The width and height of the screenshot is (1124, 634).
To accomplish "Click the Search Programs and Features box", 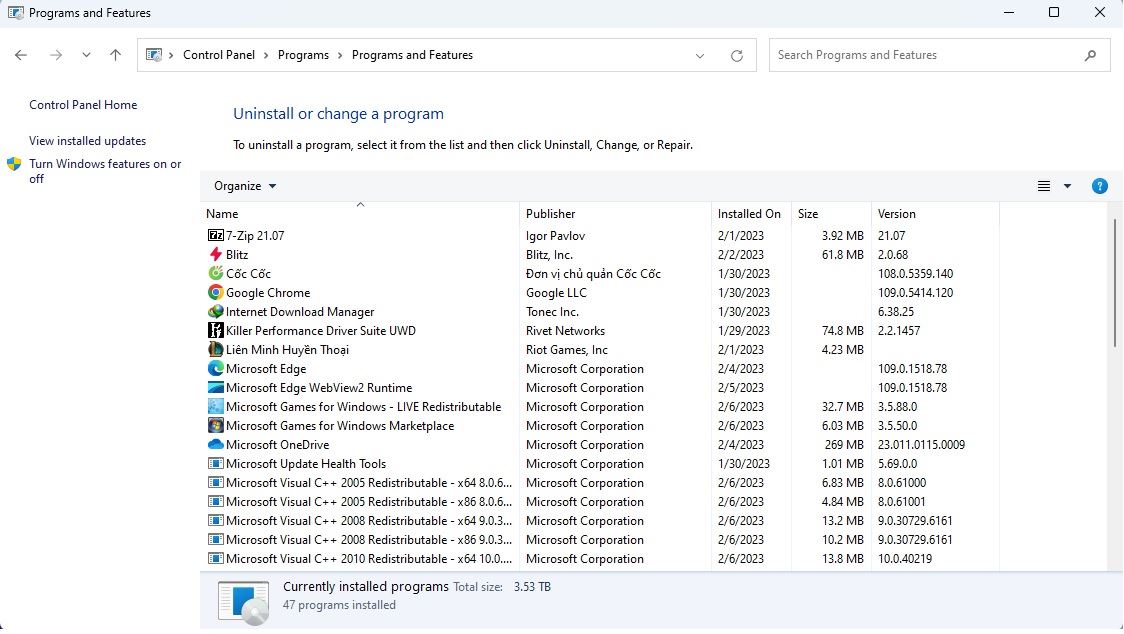I will 925,55.
